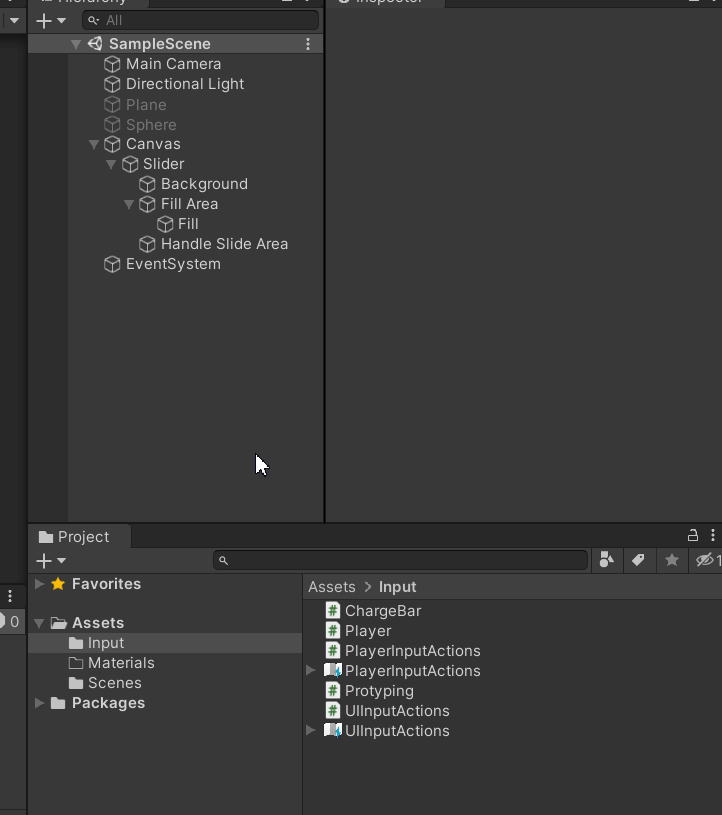Select the disabled Plane object
This screenshot has height=815, width=722.
coord(146,104)
